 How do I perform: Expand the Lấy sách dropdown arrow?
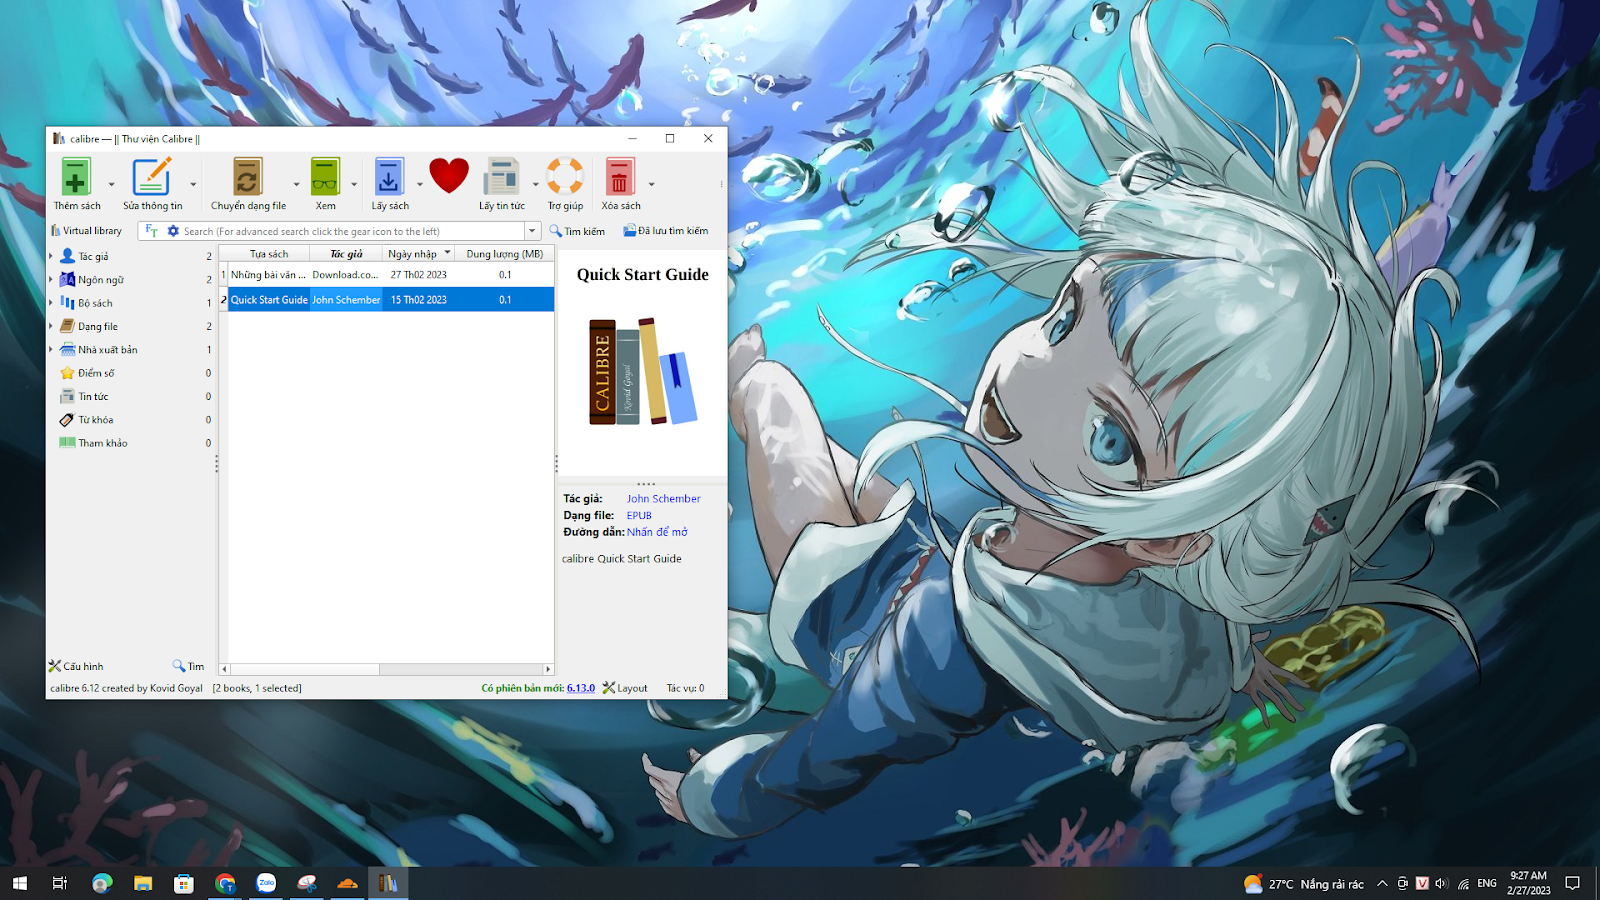(x=420, y=184)
